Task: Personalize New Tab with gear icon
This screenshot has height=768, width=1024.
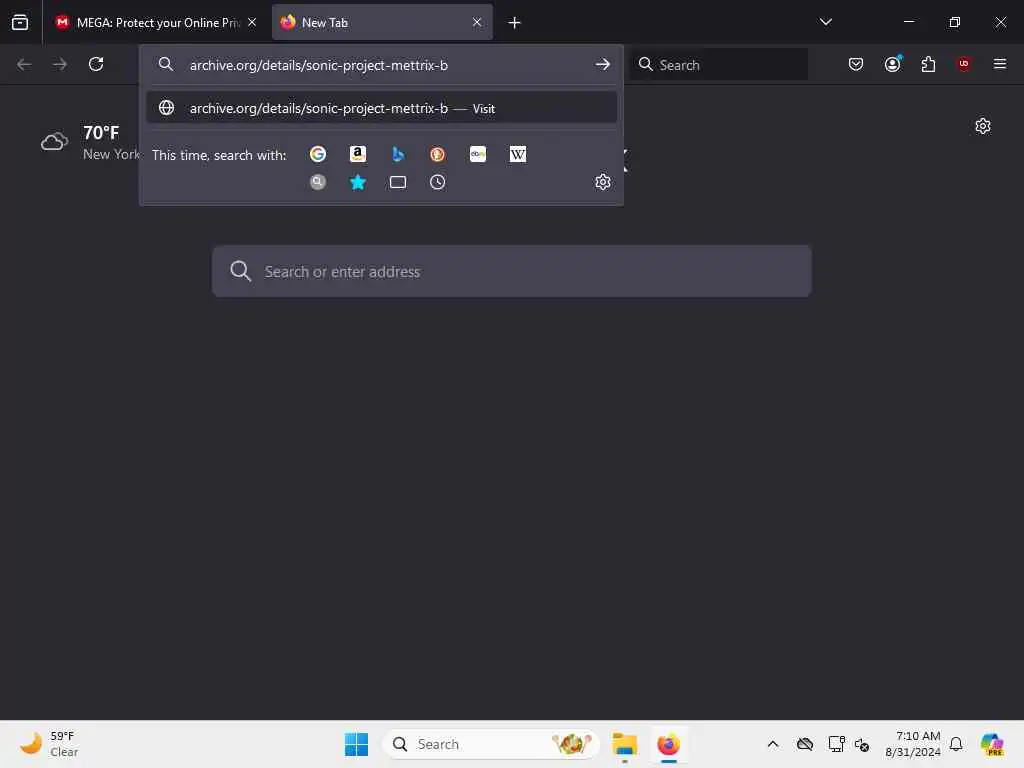Action: point(983,126)
